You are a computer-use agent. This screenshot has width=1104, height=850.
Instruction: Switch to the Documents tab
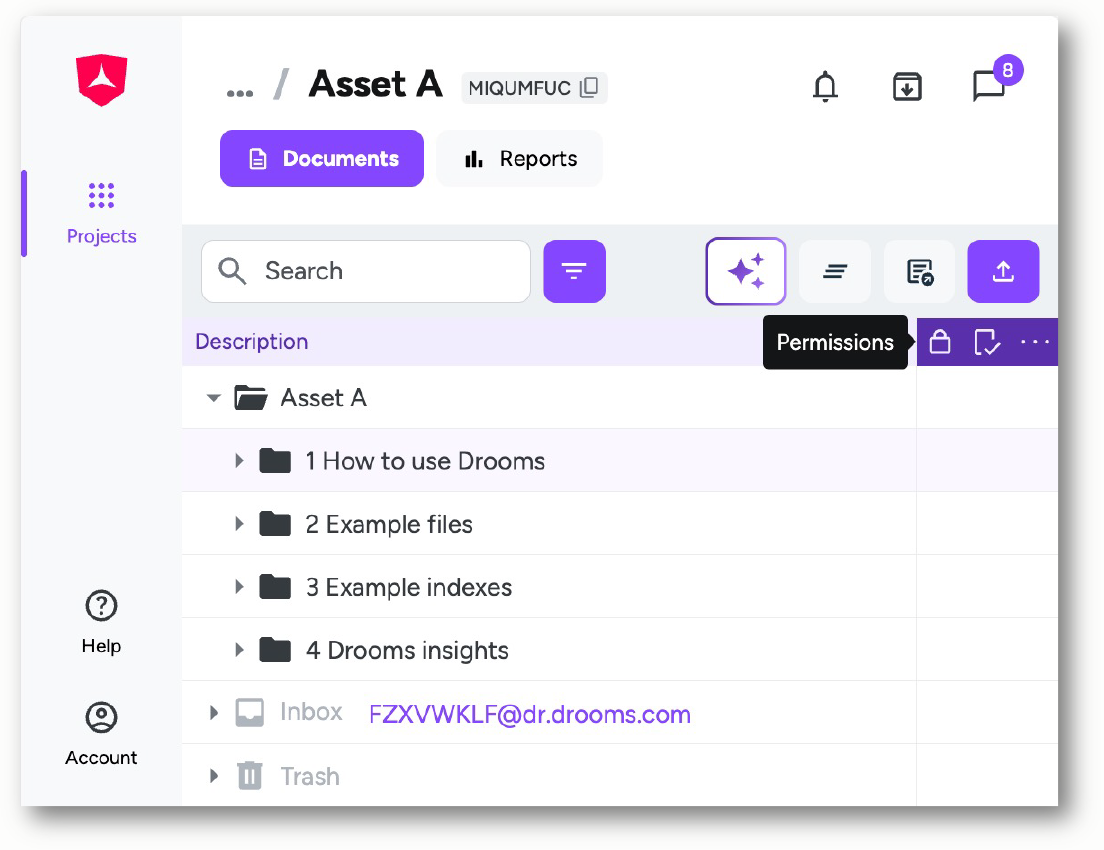(x=322, y=158)
